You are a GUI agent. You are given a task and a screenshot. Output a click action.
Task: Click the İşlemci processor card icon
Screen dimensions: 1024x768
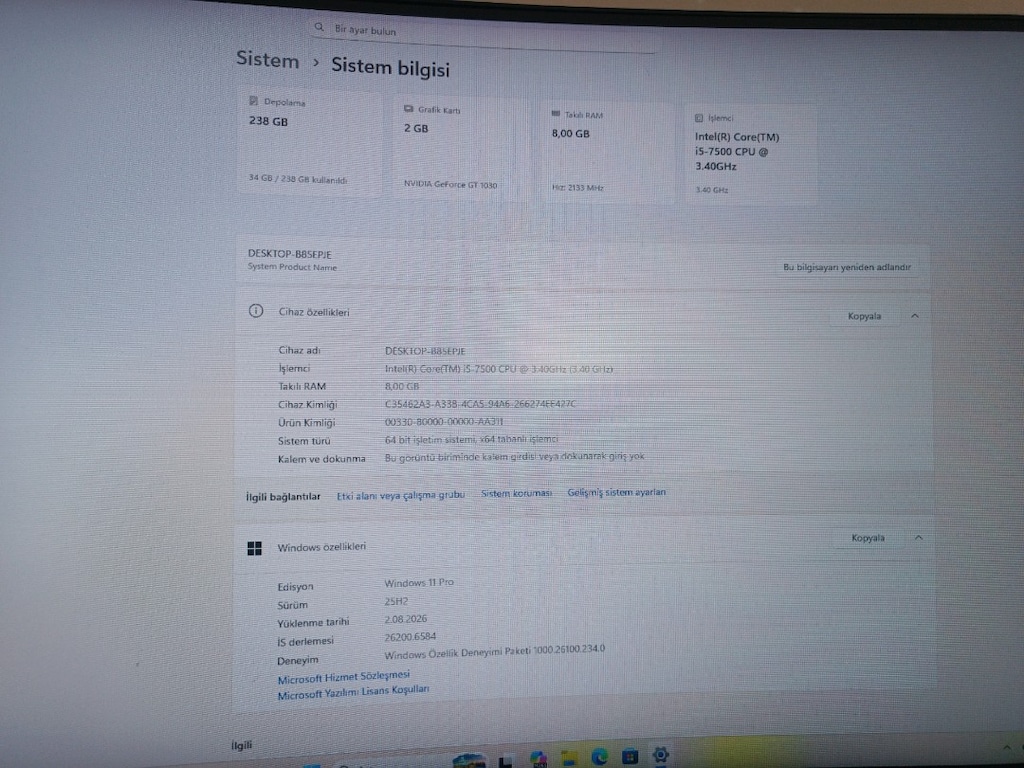coord(699,118)
